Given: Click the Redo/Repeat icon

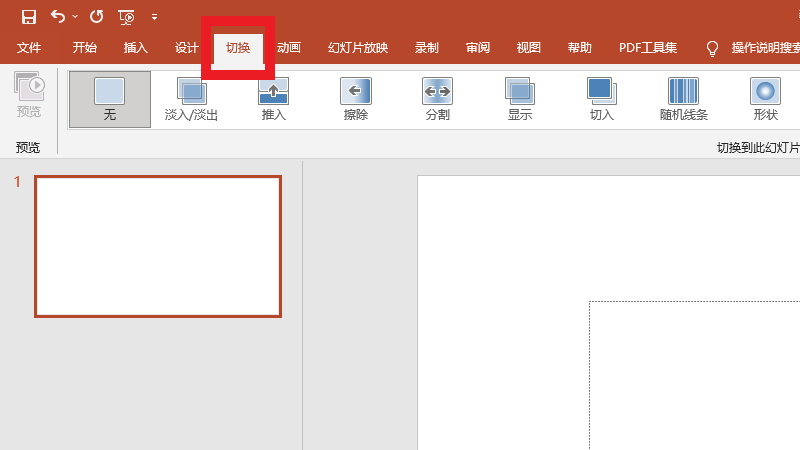Looking at the screenshot, I should (96, 17).
